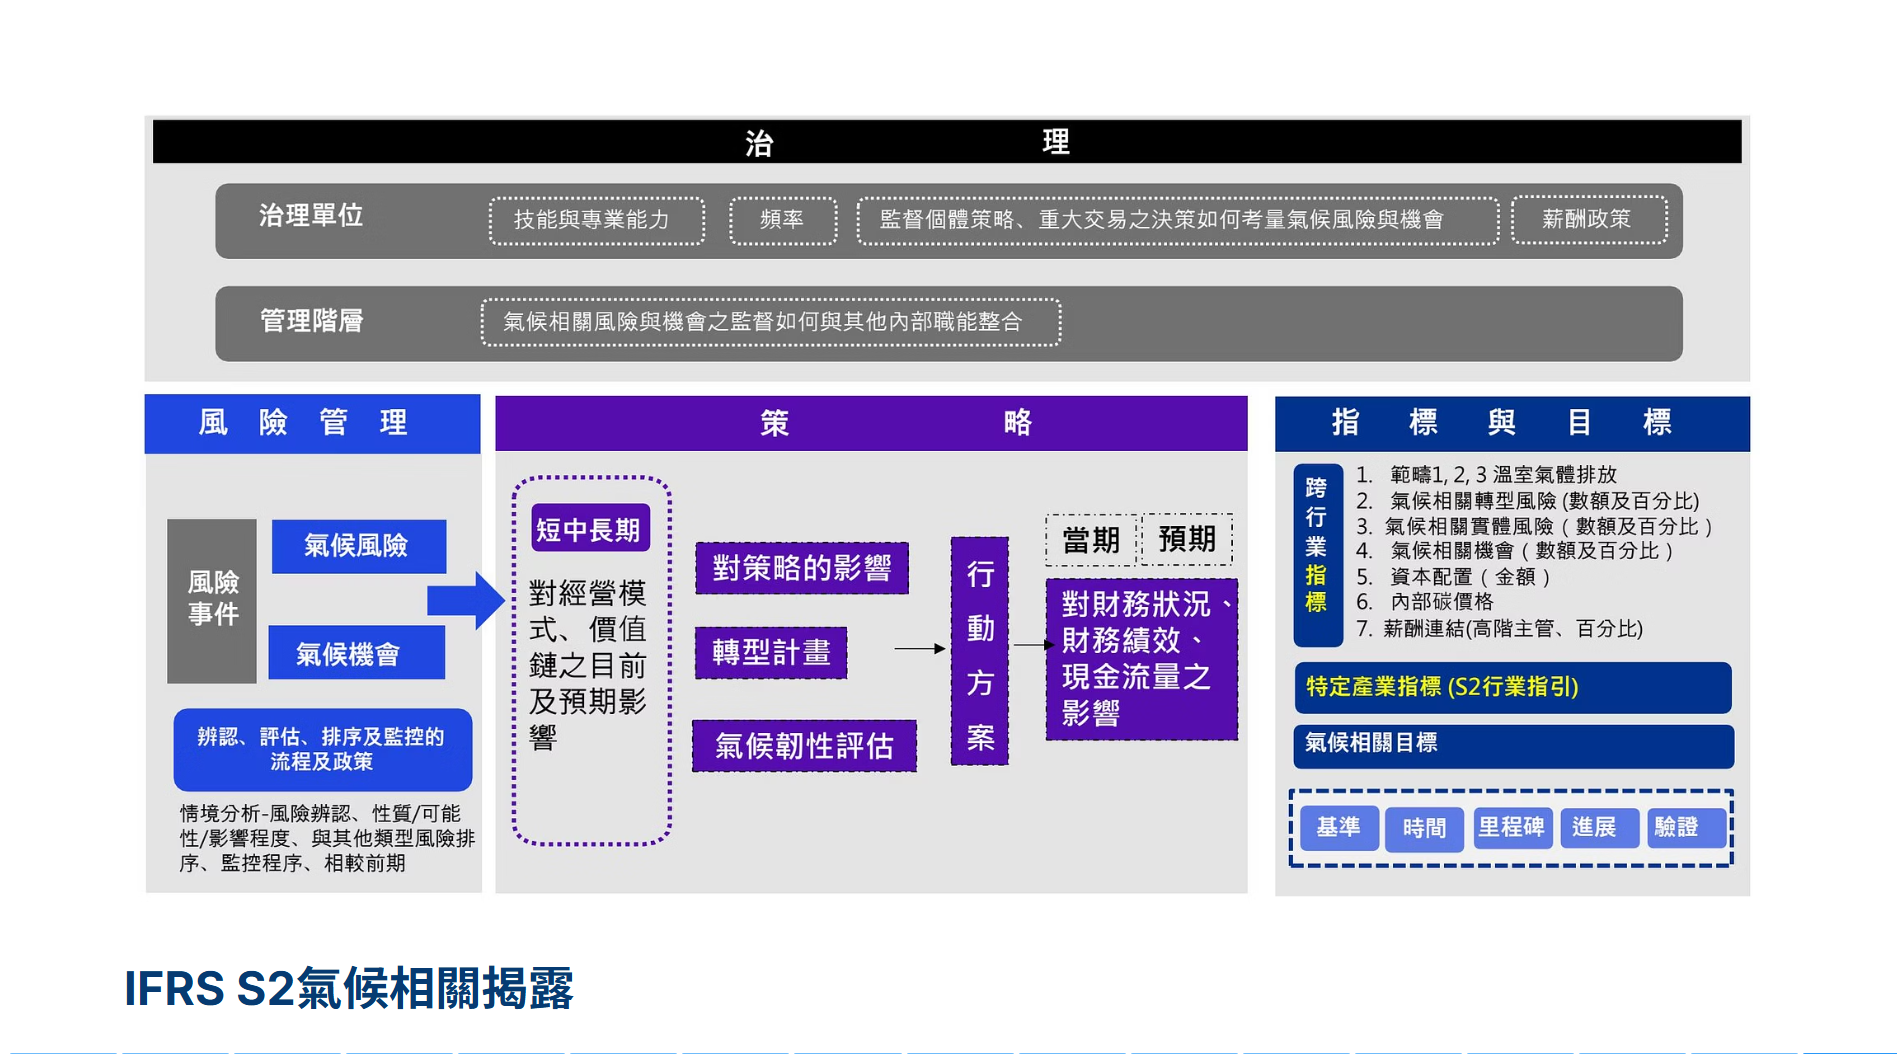Click the 當期 dashed box

[1091, 540]
